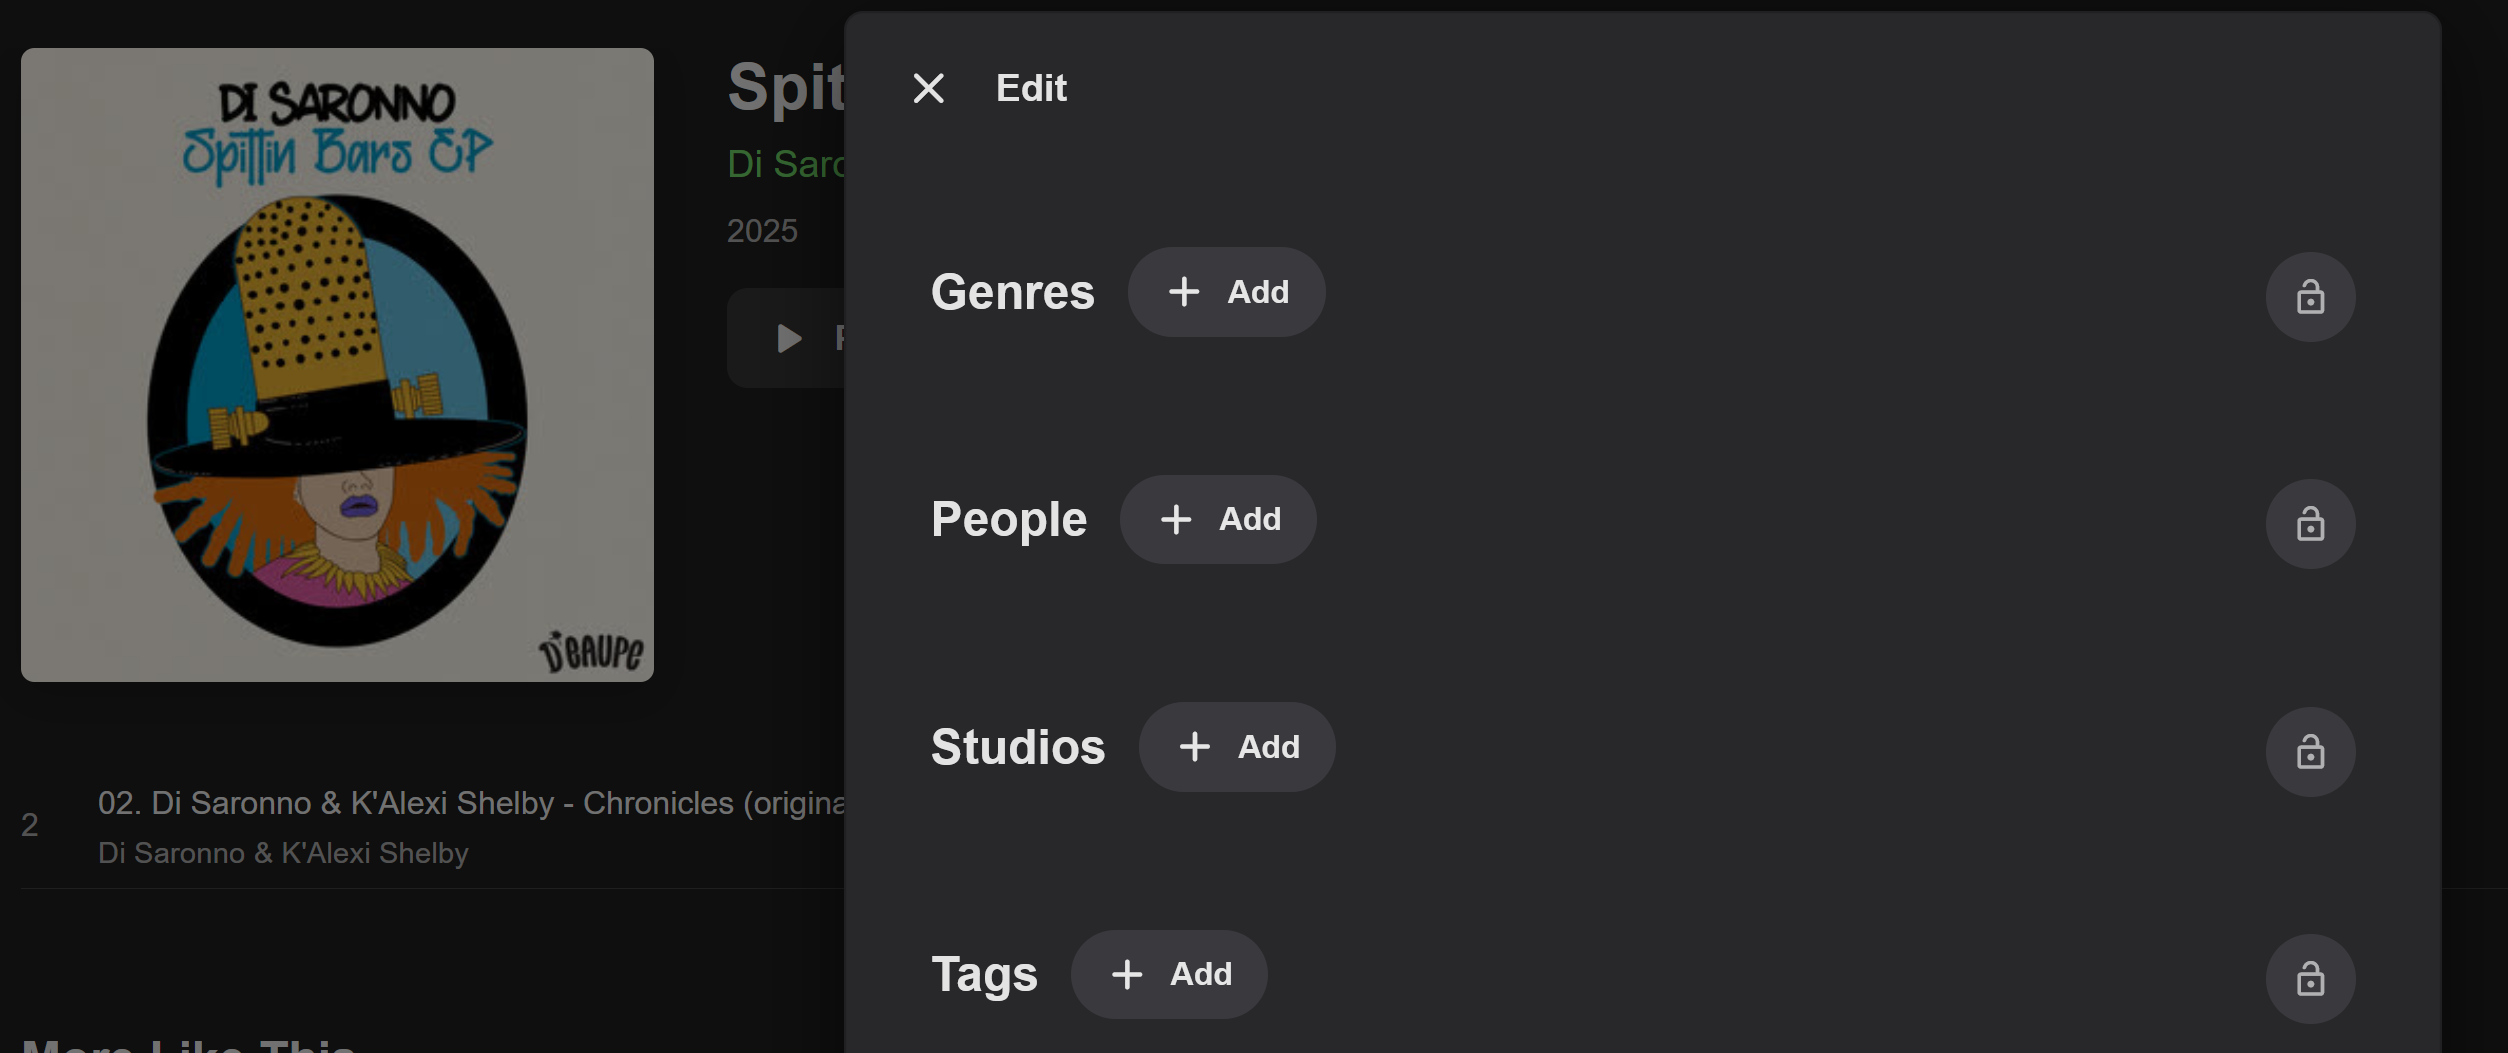Lock the Tags field

(x=2310, y=979)
